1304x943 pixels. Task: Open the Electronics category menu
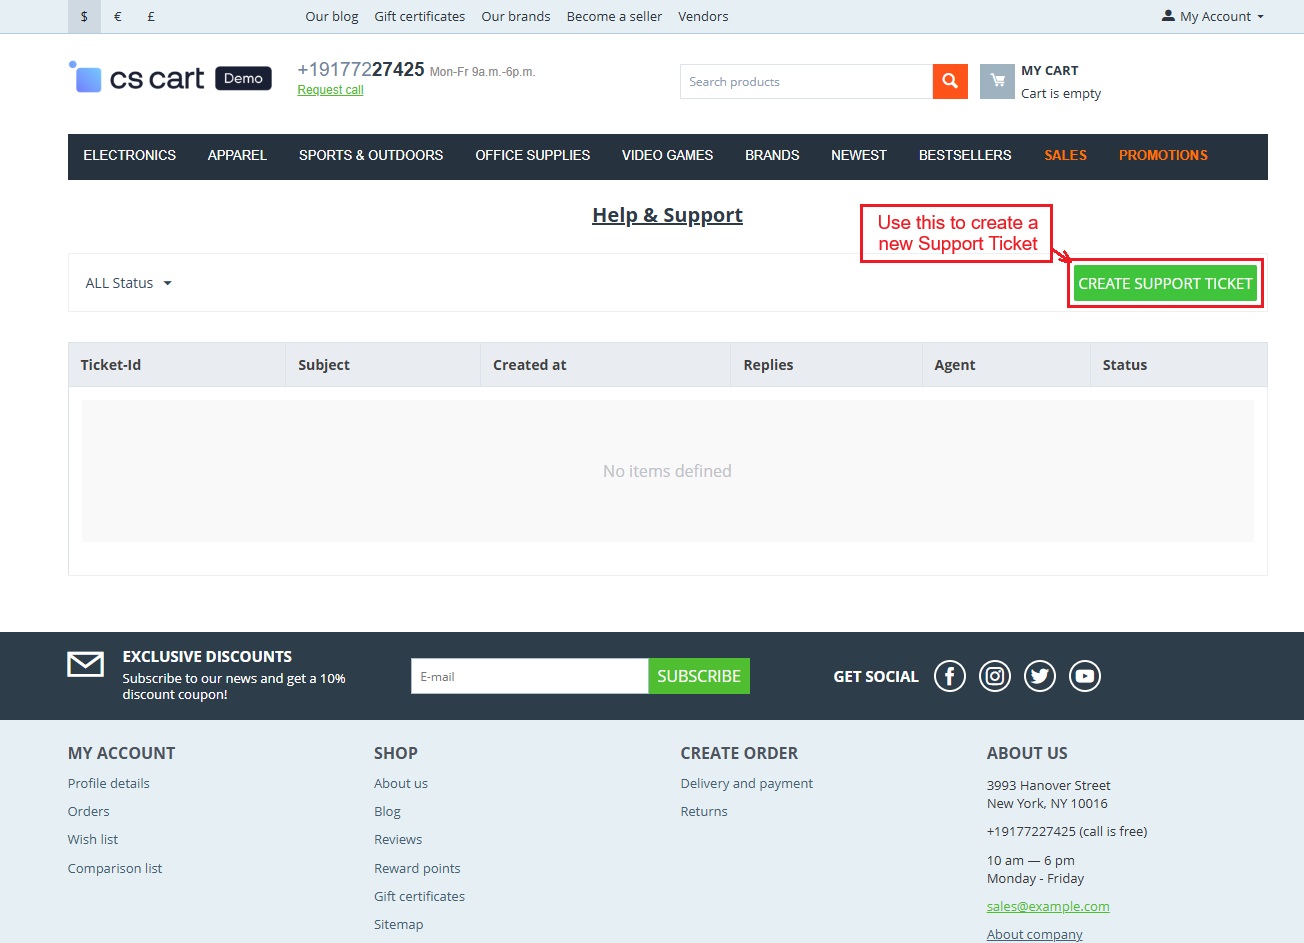point(129,156)
